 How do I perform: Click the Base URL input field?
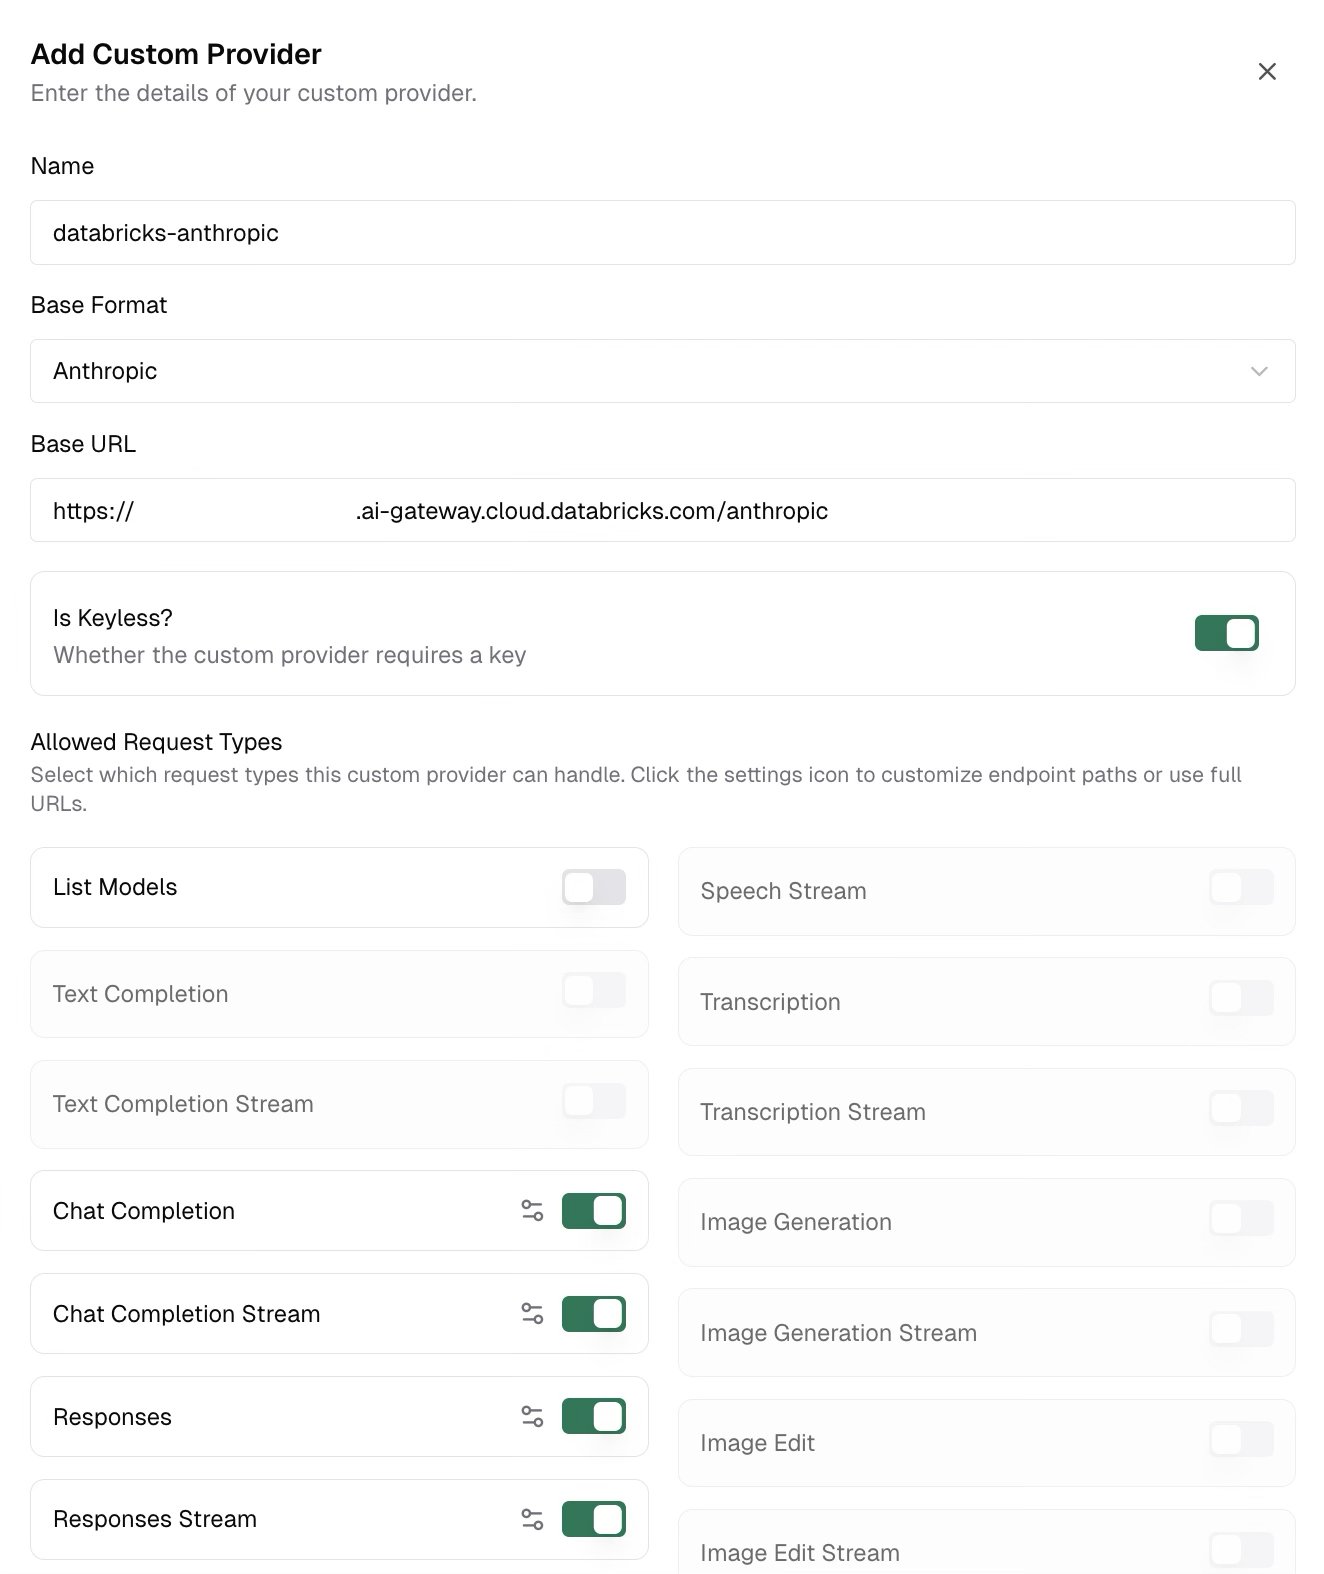[x=663, y=510]
